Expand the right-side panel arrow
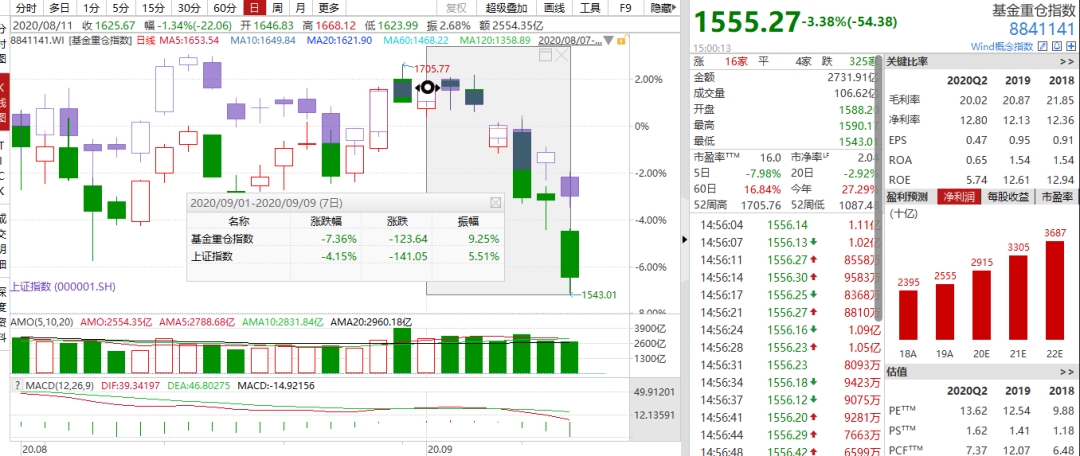This screenshot has width=1080, height=456. pyautogui.click(x=683, y=239)
